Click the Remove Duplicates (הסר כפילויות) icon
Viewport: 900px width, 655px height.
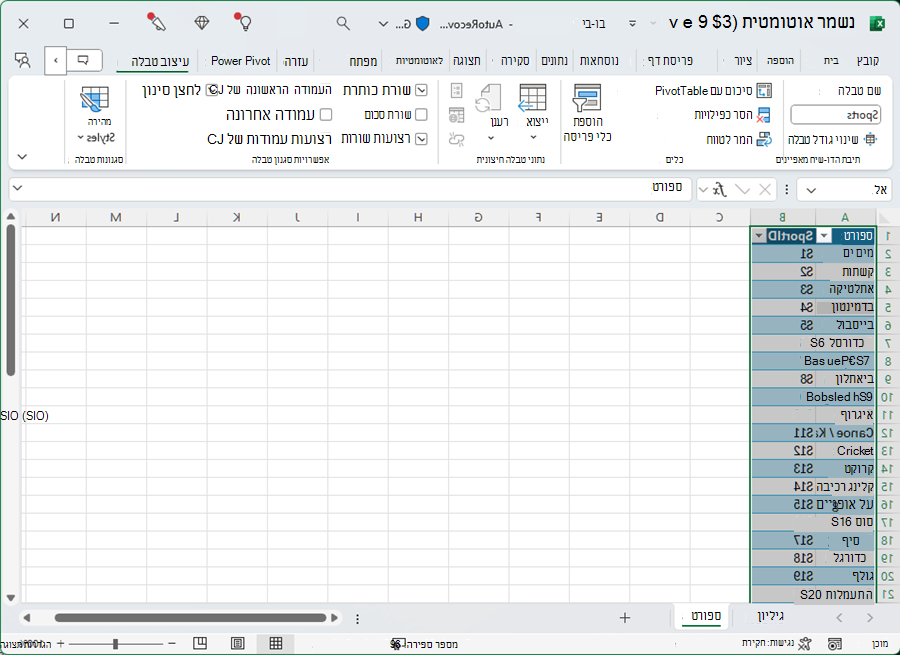(x=763, y=115)
